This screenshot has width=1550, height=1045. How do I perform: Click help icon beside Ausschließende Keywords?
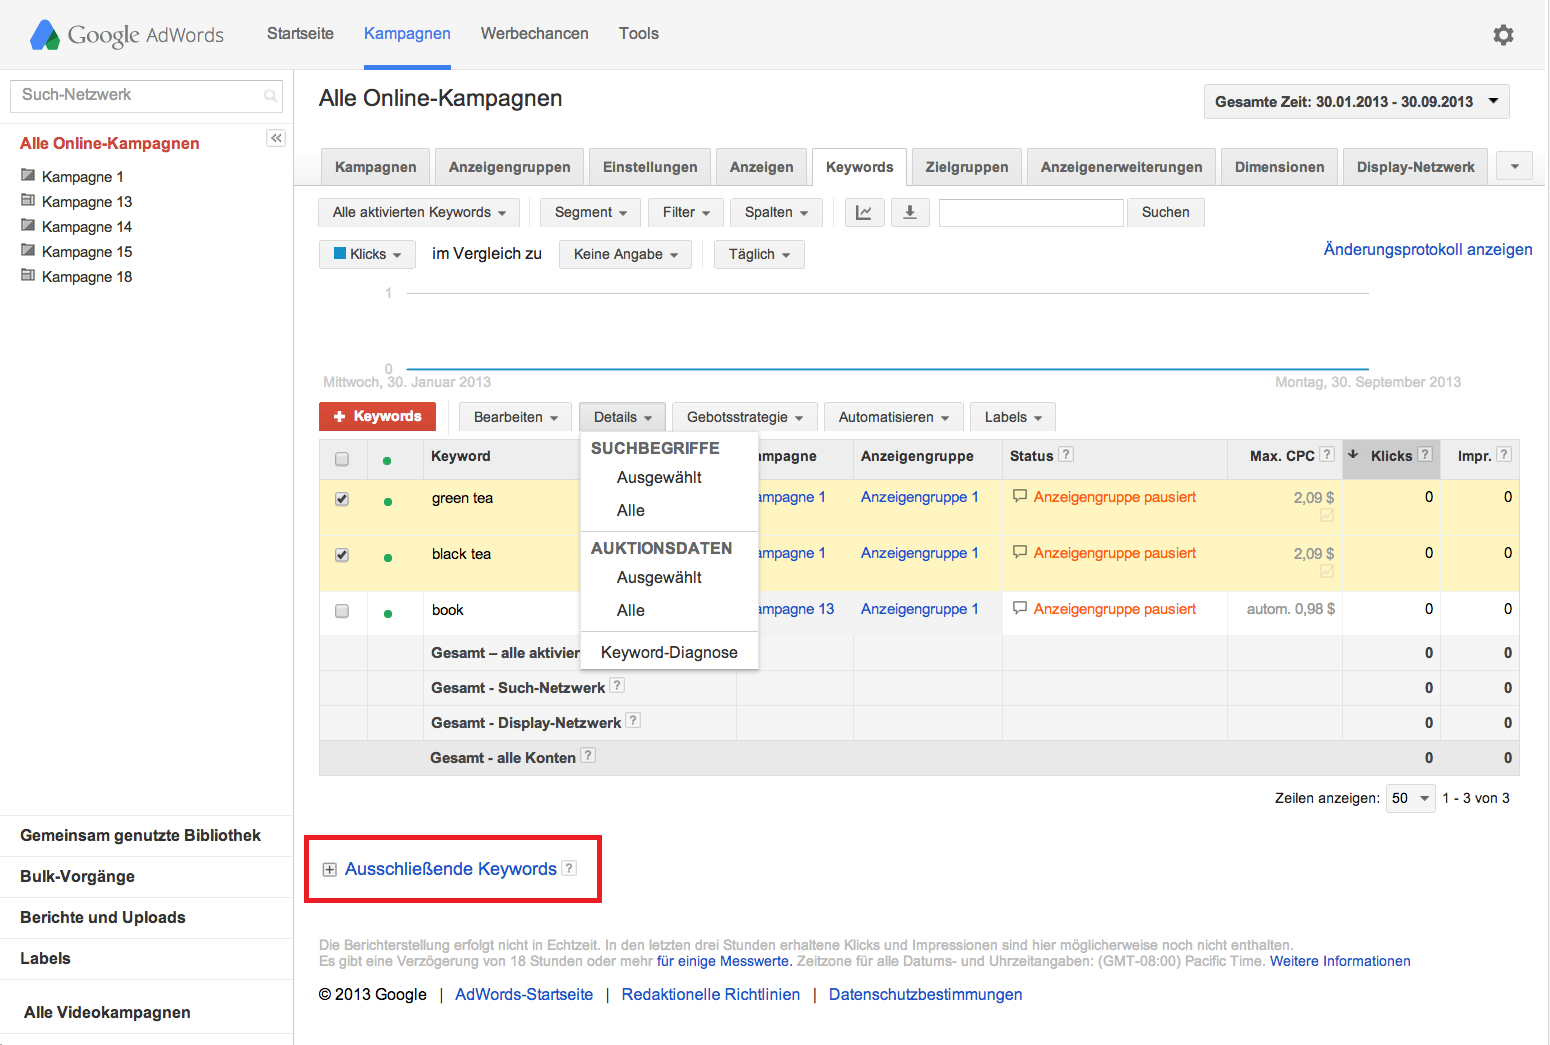(569, 868)
